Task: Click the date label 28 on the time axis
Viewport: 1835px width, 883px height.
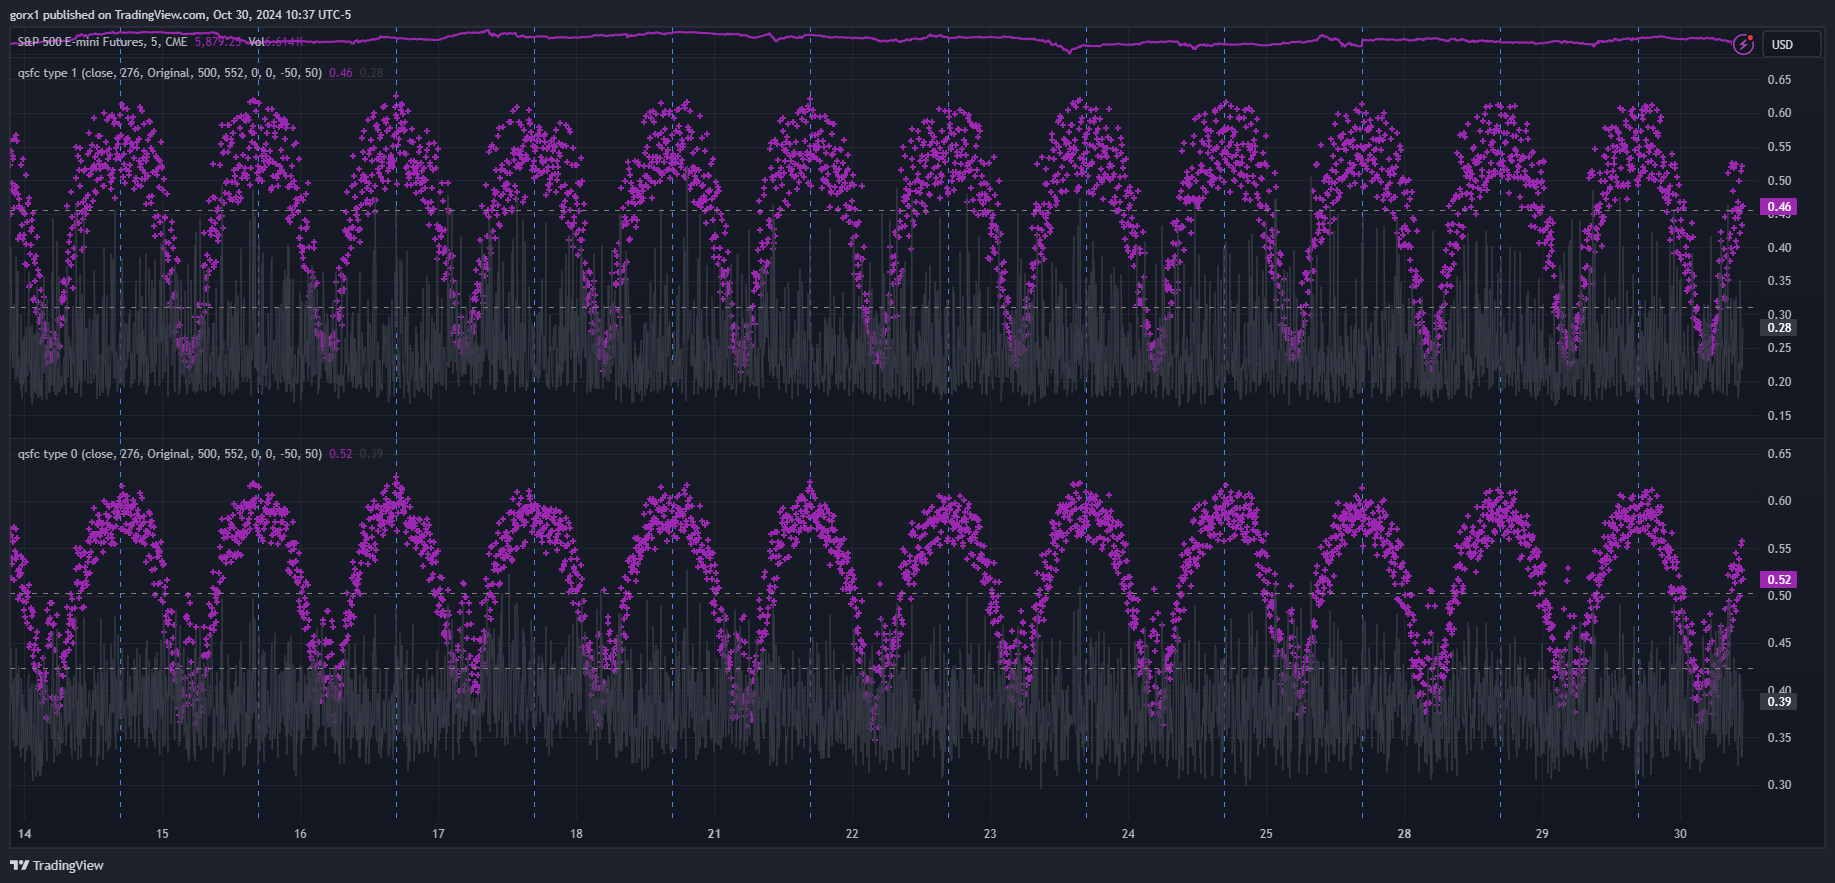Action: click(1404, 834)
